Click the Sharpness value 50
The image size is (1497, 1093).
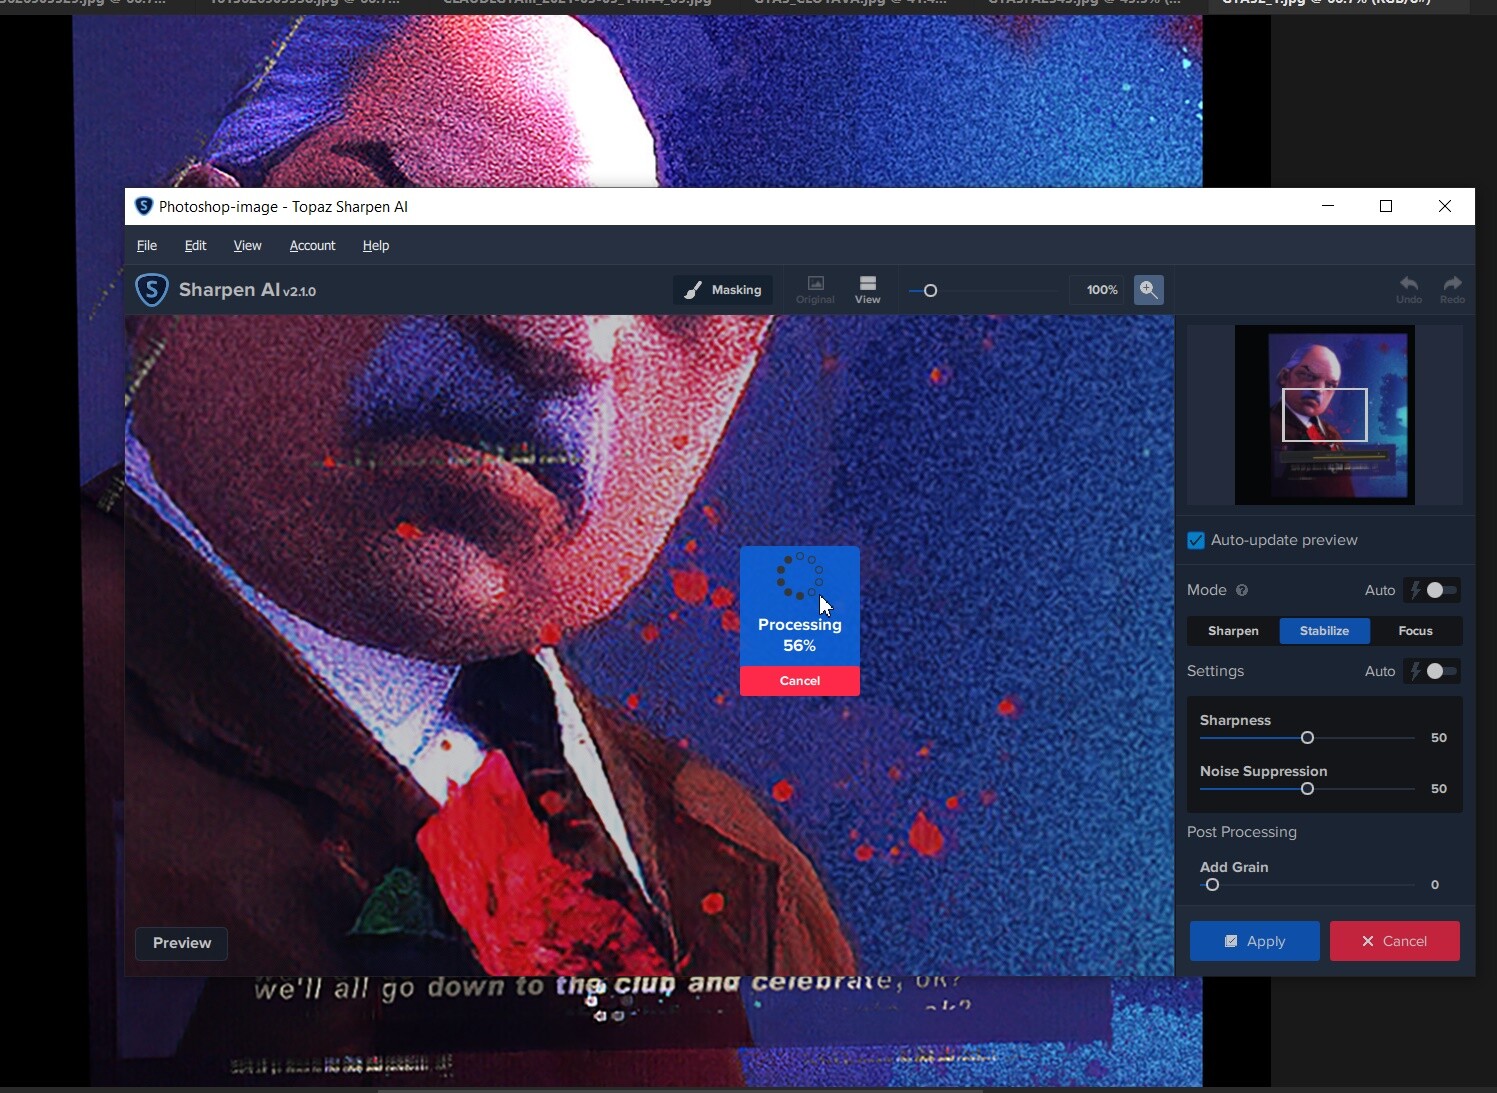(x=1439, y=738)
